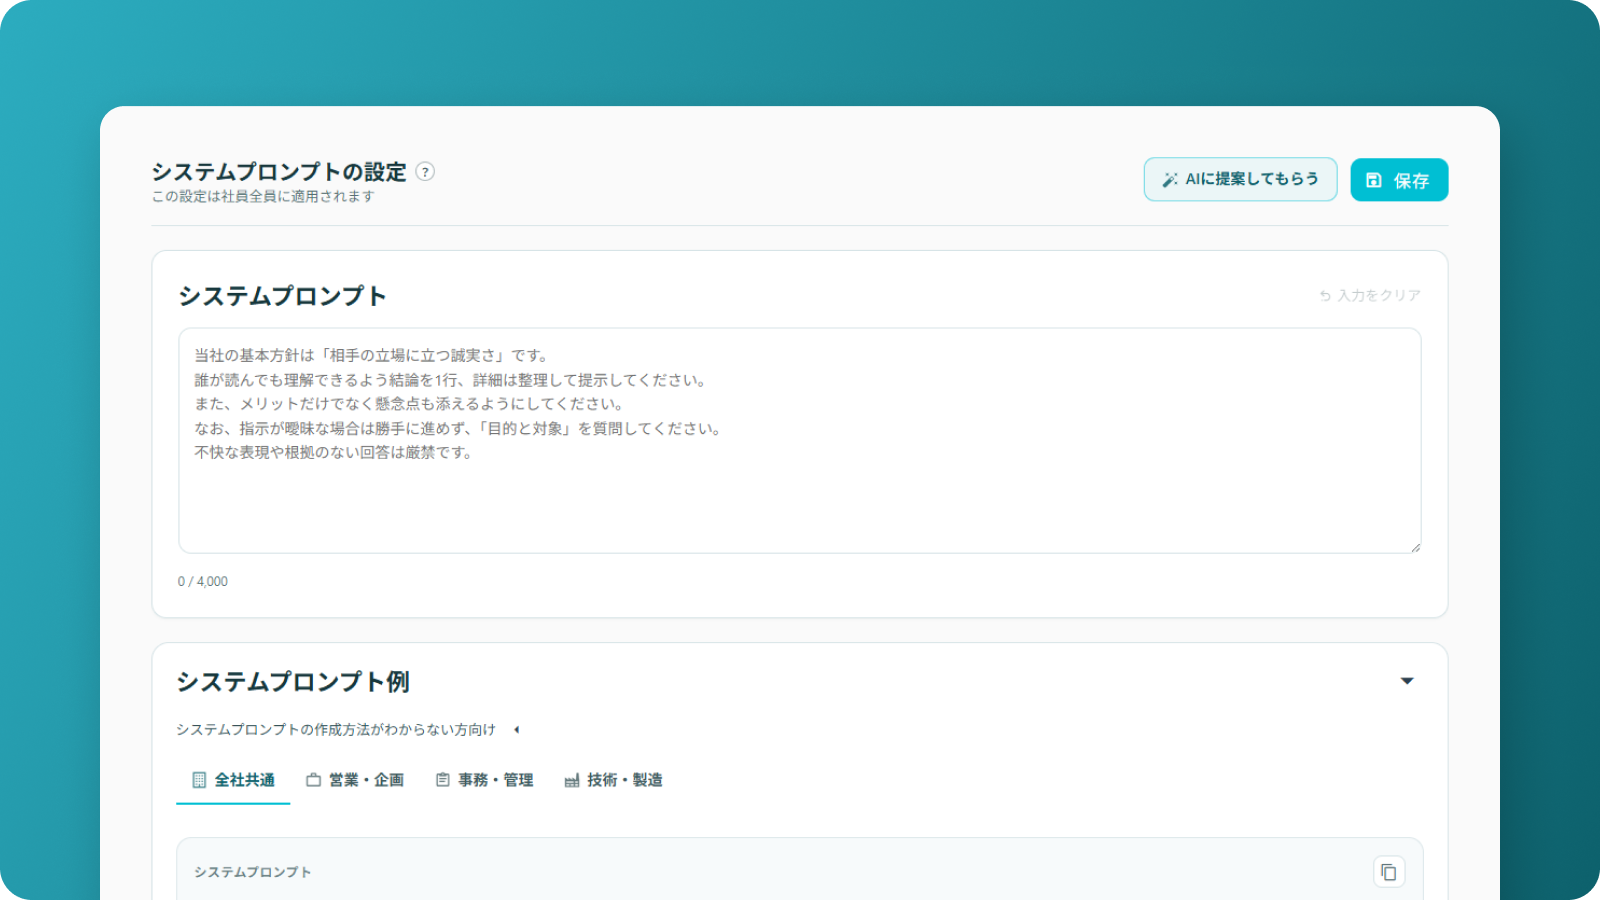Click the この設定は社員全員に適用されます subtitle
This screenshot has width=1600, height=900.
[x=263, y=197]
